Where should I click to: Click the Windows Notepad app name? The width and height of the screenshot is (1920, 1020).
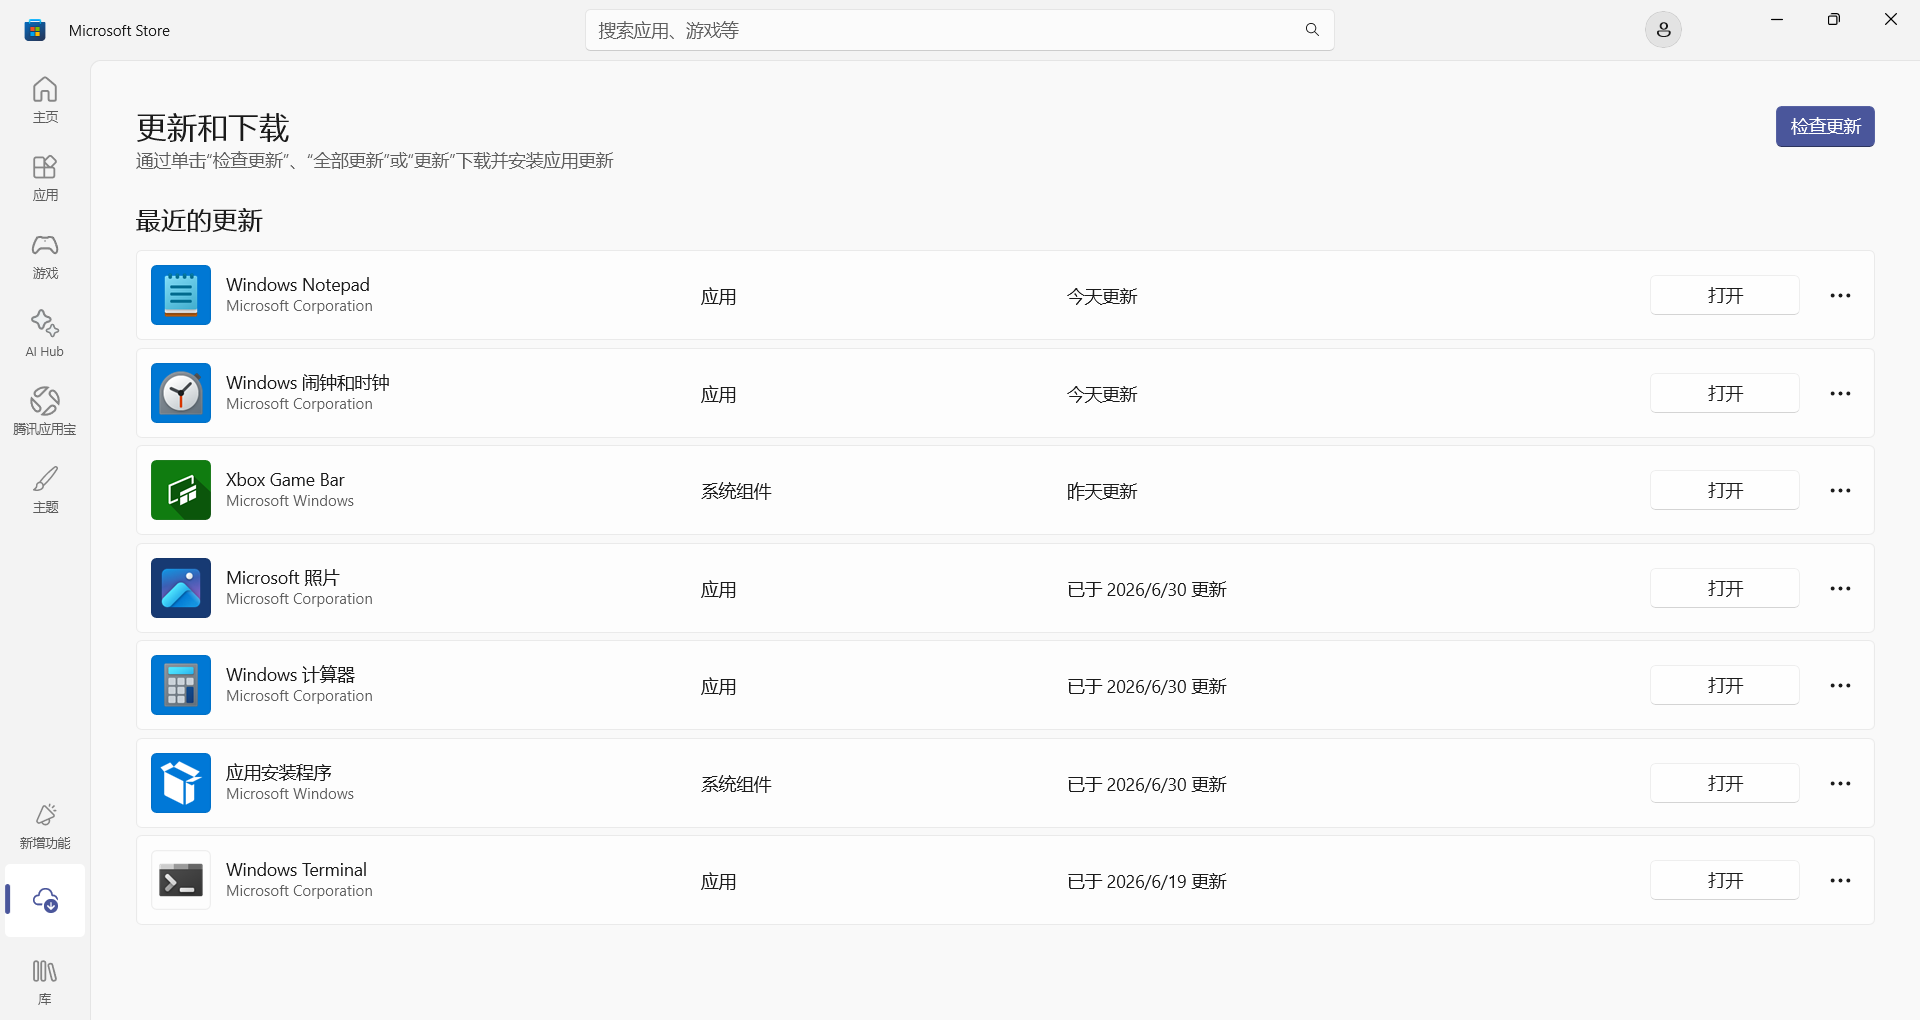(298, 285)
